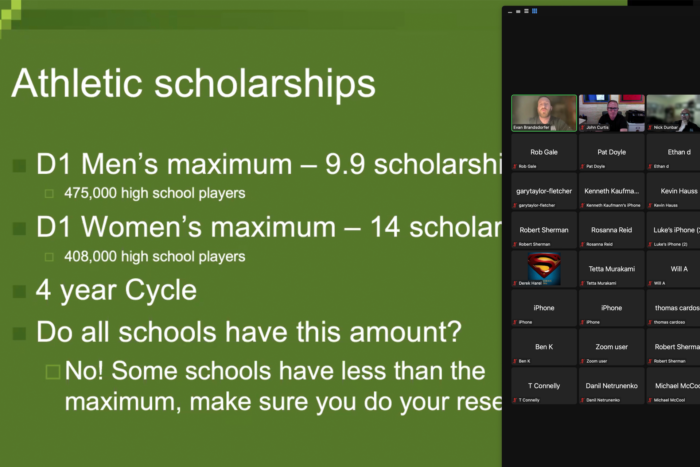Viewport: 700px width, 467px height.
Task: Select the Ben K participant tile
Action: [544, 347]
